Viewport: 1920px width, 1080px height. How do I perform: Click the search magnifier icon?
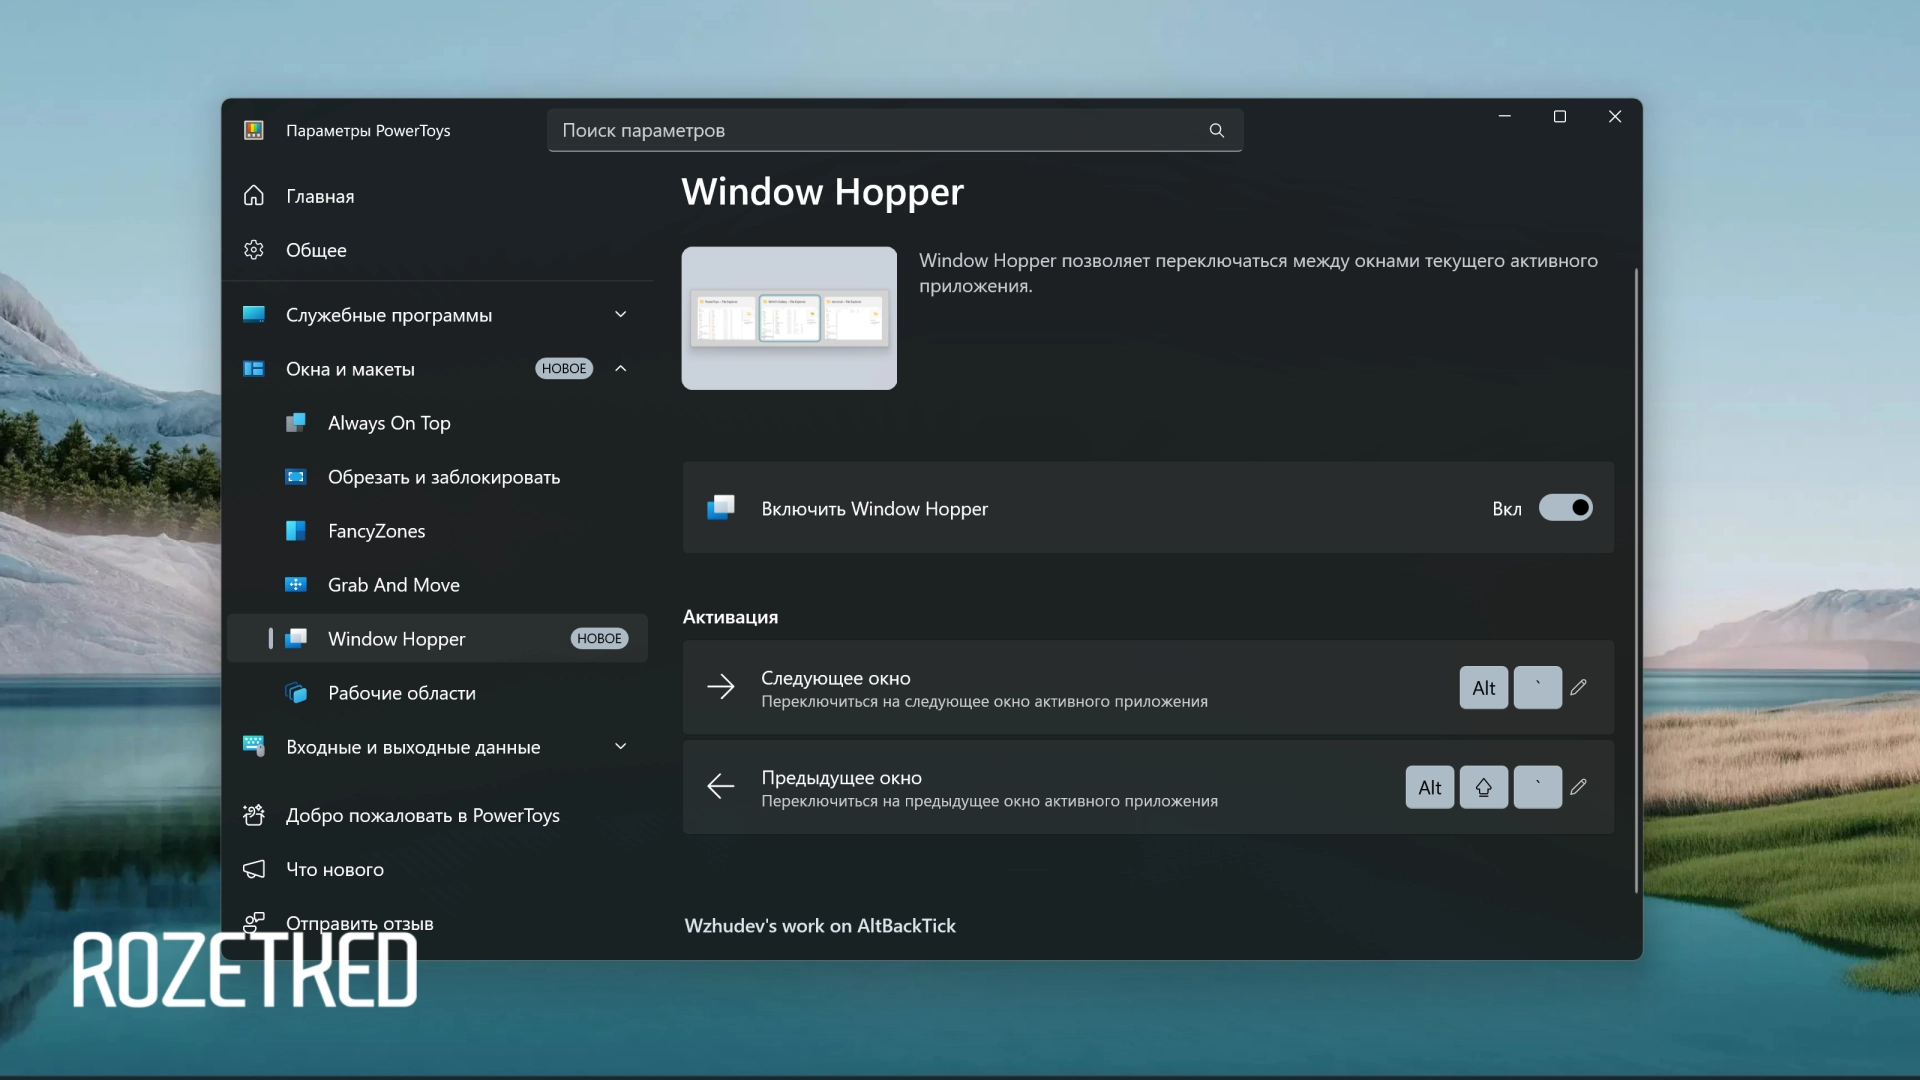1216,130
